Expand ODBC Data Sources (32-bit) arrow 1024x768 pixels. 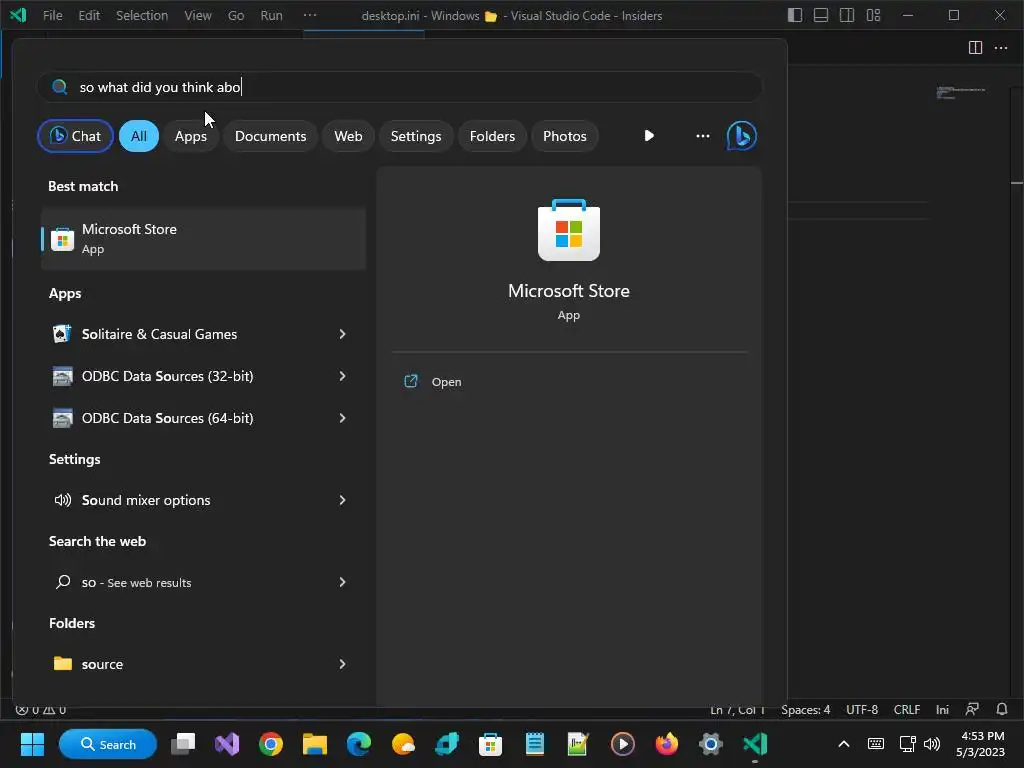[x=342, y=376]
